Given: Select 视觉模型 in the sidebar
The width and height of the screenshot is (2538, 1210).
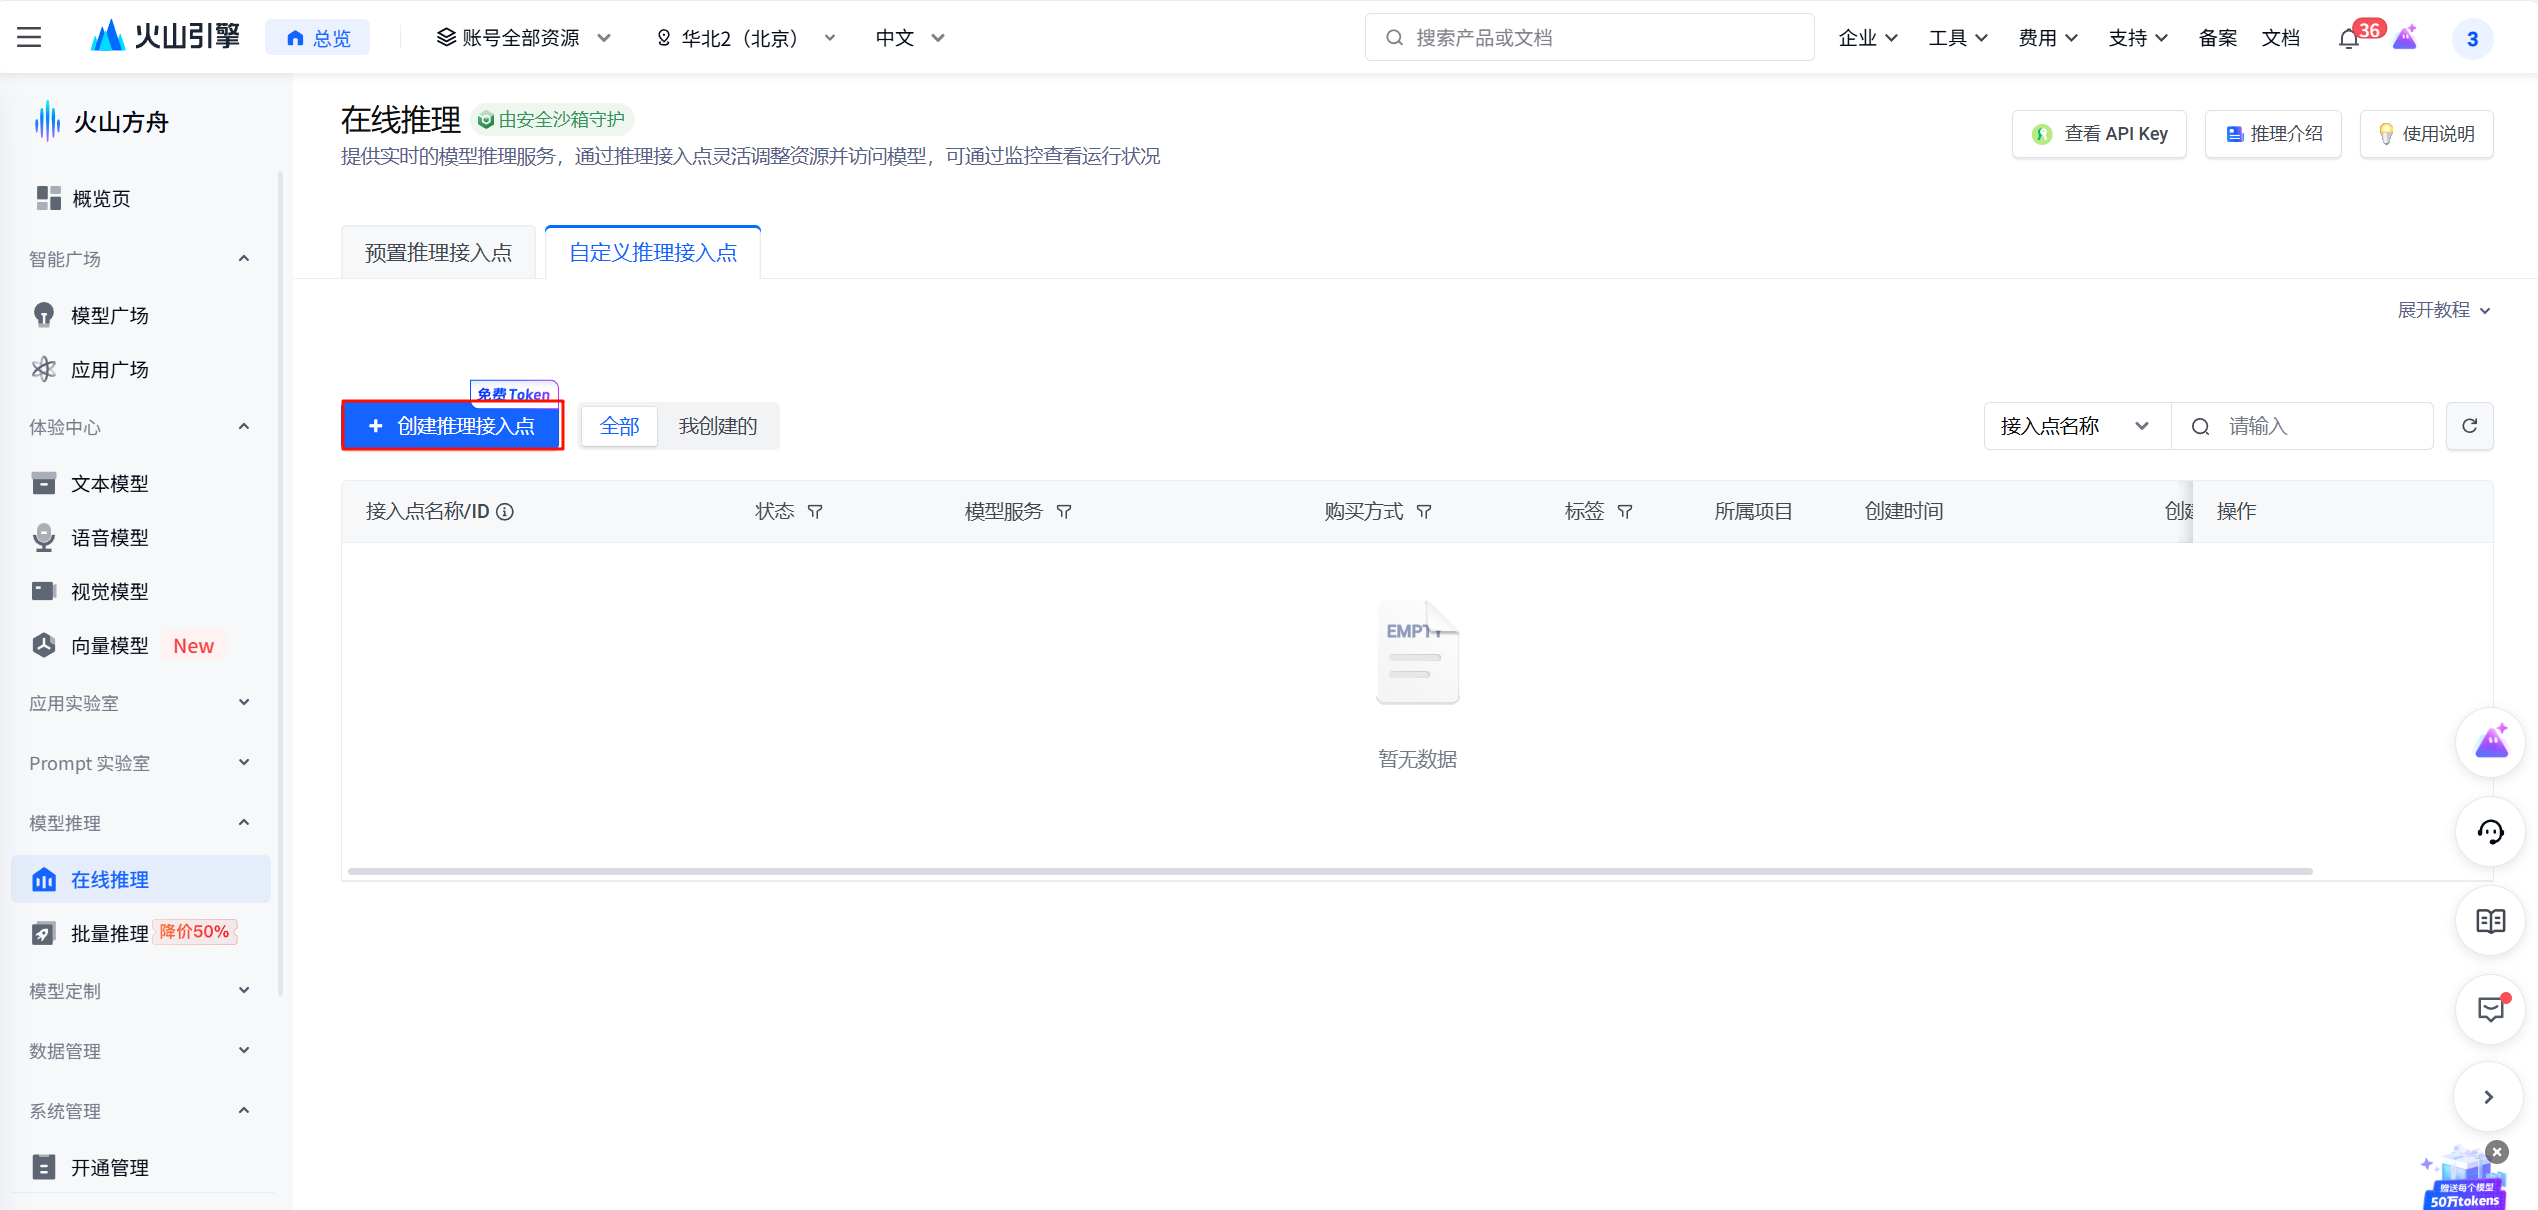Looking at the screenshot, I should 109,591.
